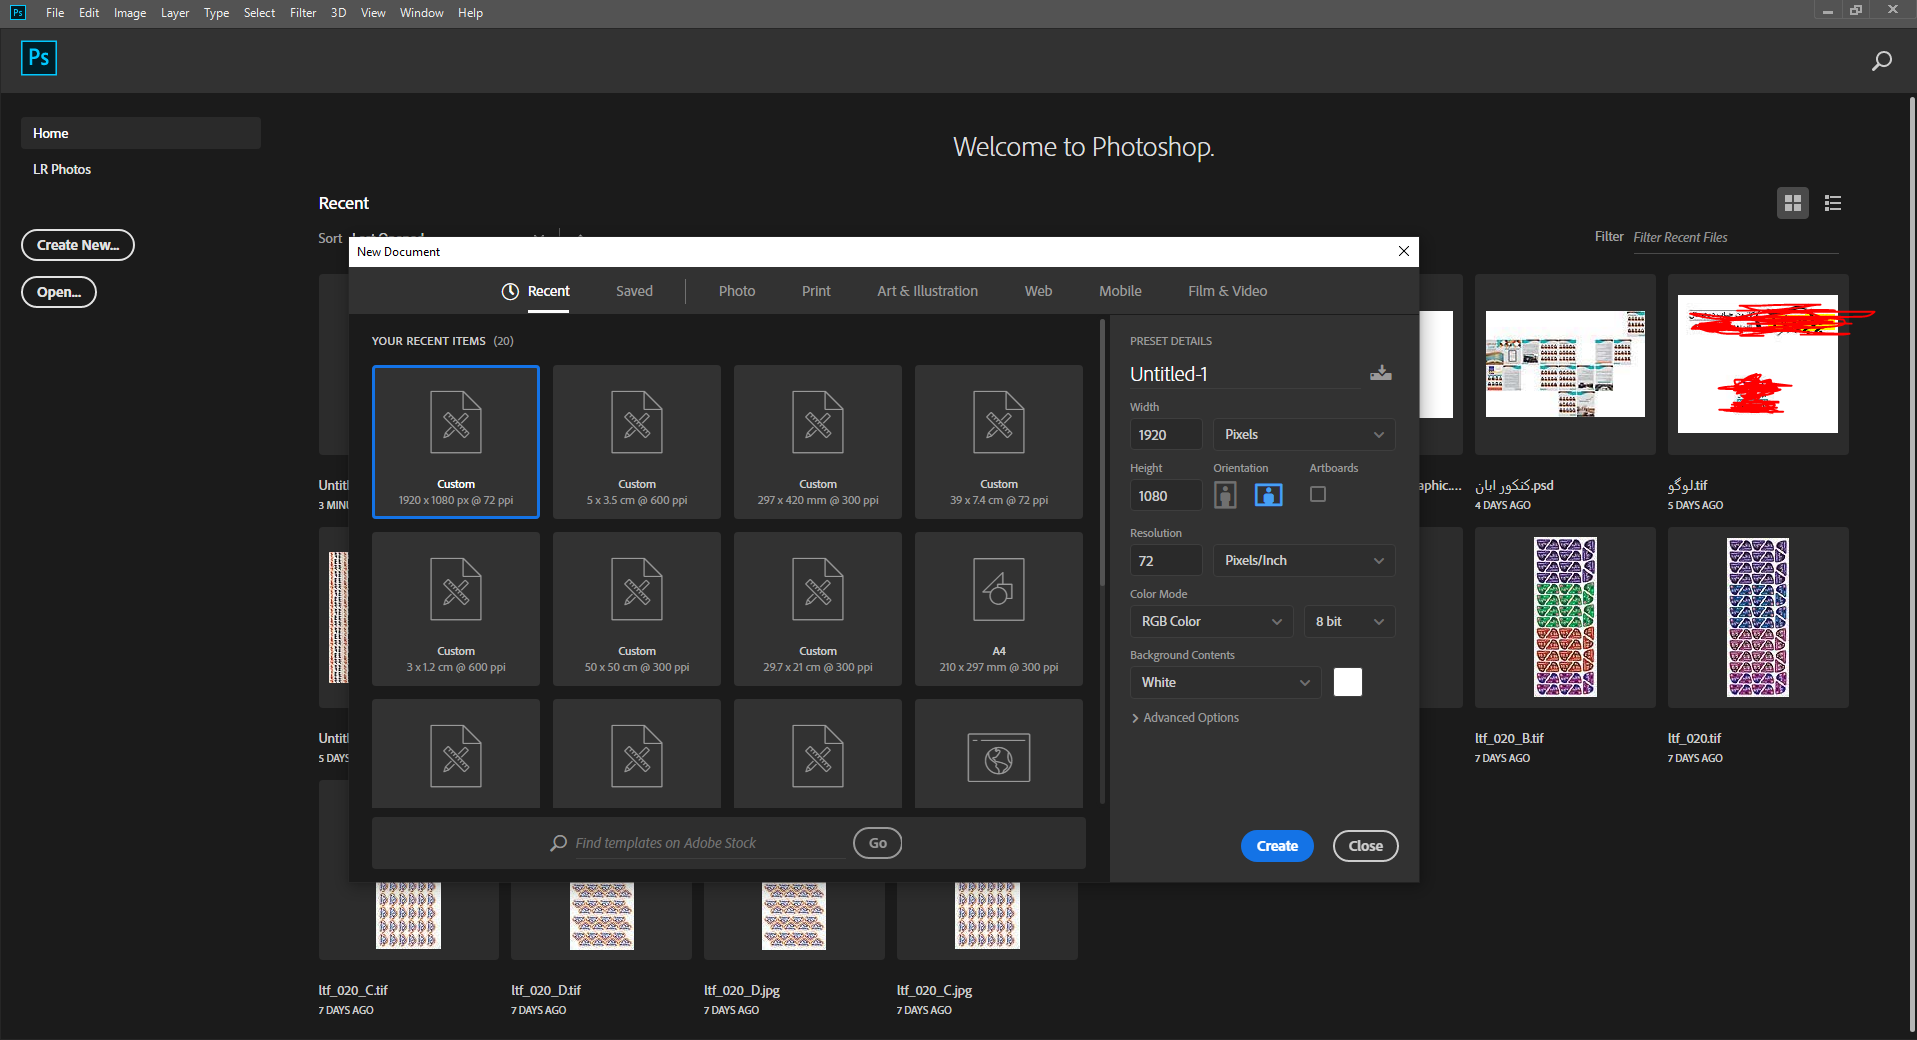
Task: Open the Resolution units Pixels/Inch dropdown
Action: point(1304,560)
